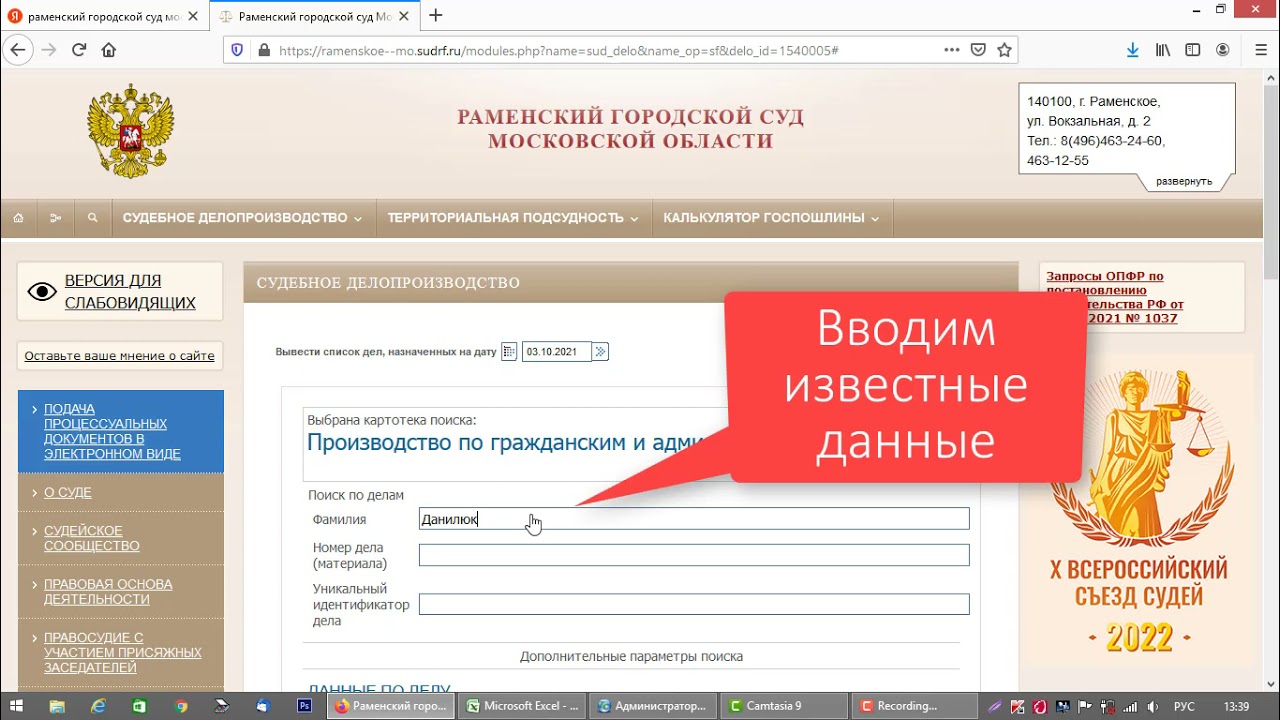Expand the Территориальная подсудность menu
This screenshot has height=720, width=1280.
[x=513, y=218]
